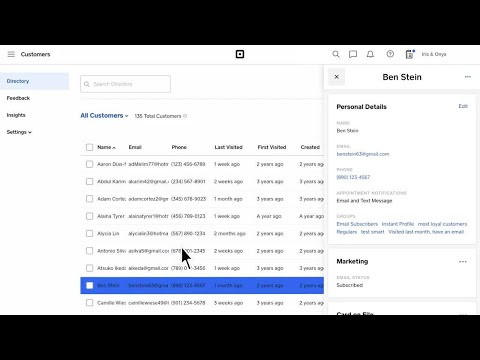Select the Camille Wiese customer name
Screen dimensions: 480x360
(x=111, y=303)
